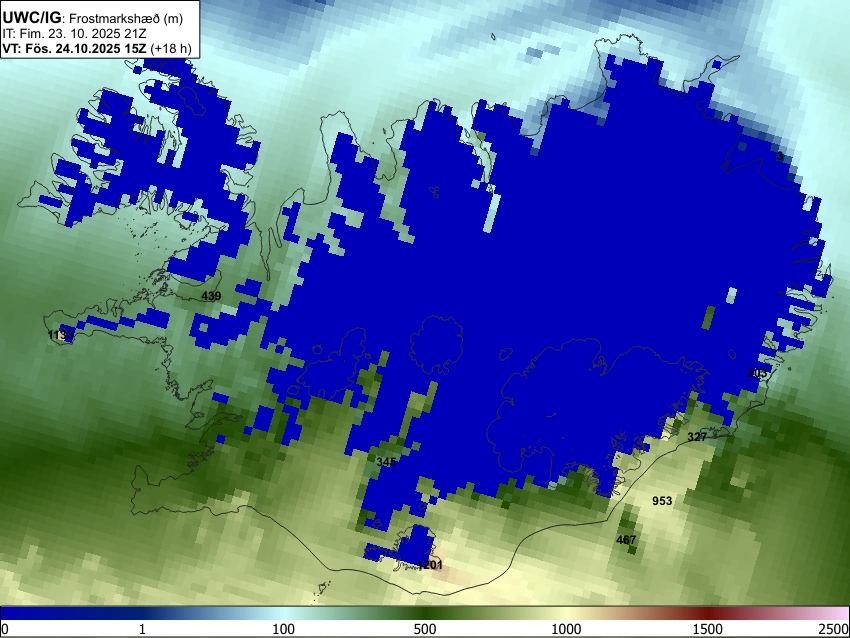Viewport: 850px width, 638px height.
Task: Click the legend tick label 1500
Action: pos(708,629)
